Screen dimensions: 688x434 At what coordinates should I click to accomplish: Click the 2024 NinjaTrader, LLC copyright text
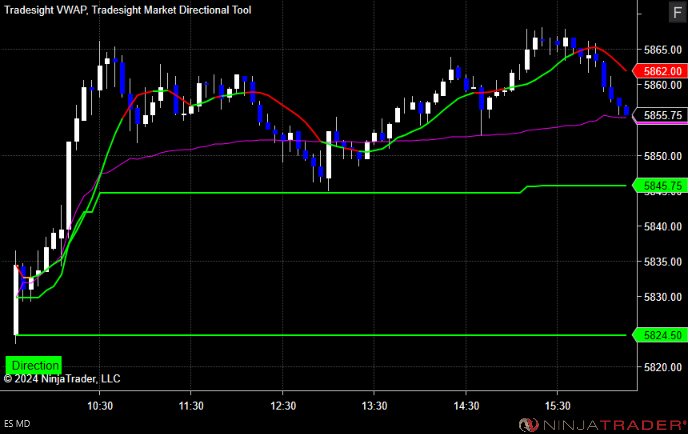(x=62, y=379)
